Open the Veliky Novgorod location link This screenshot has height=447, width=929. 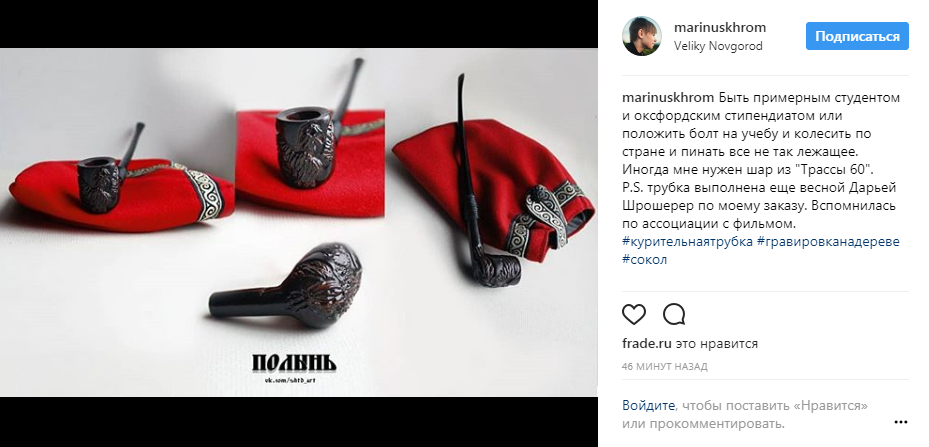tap(718, 46)
